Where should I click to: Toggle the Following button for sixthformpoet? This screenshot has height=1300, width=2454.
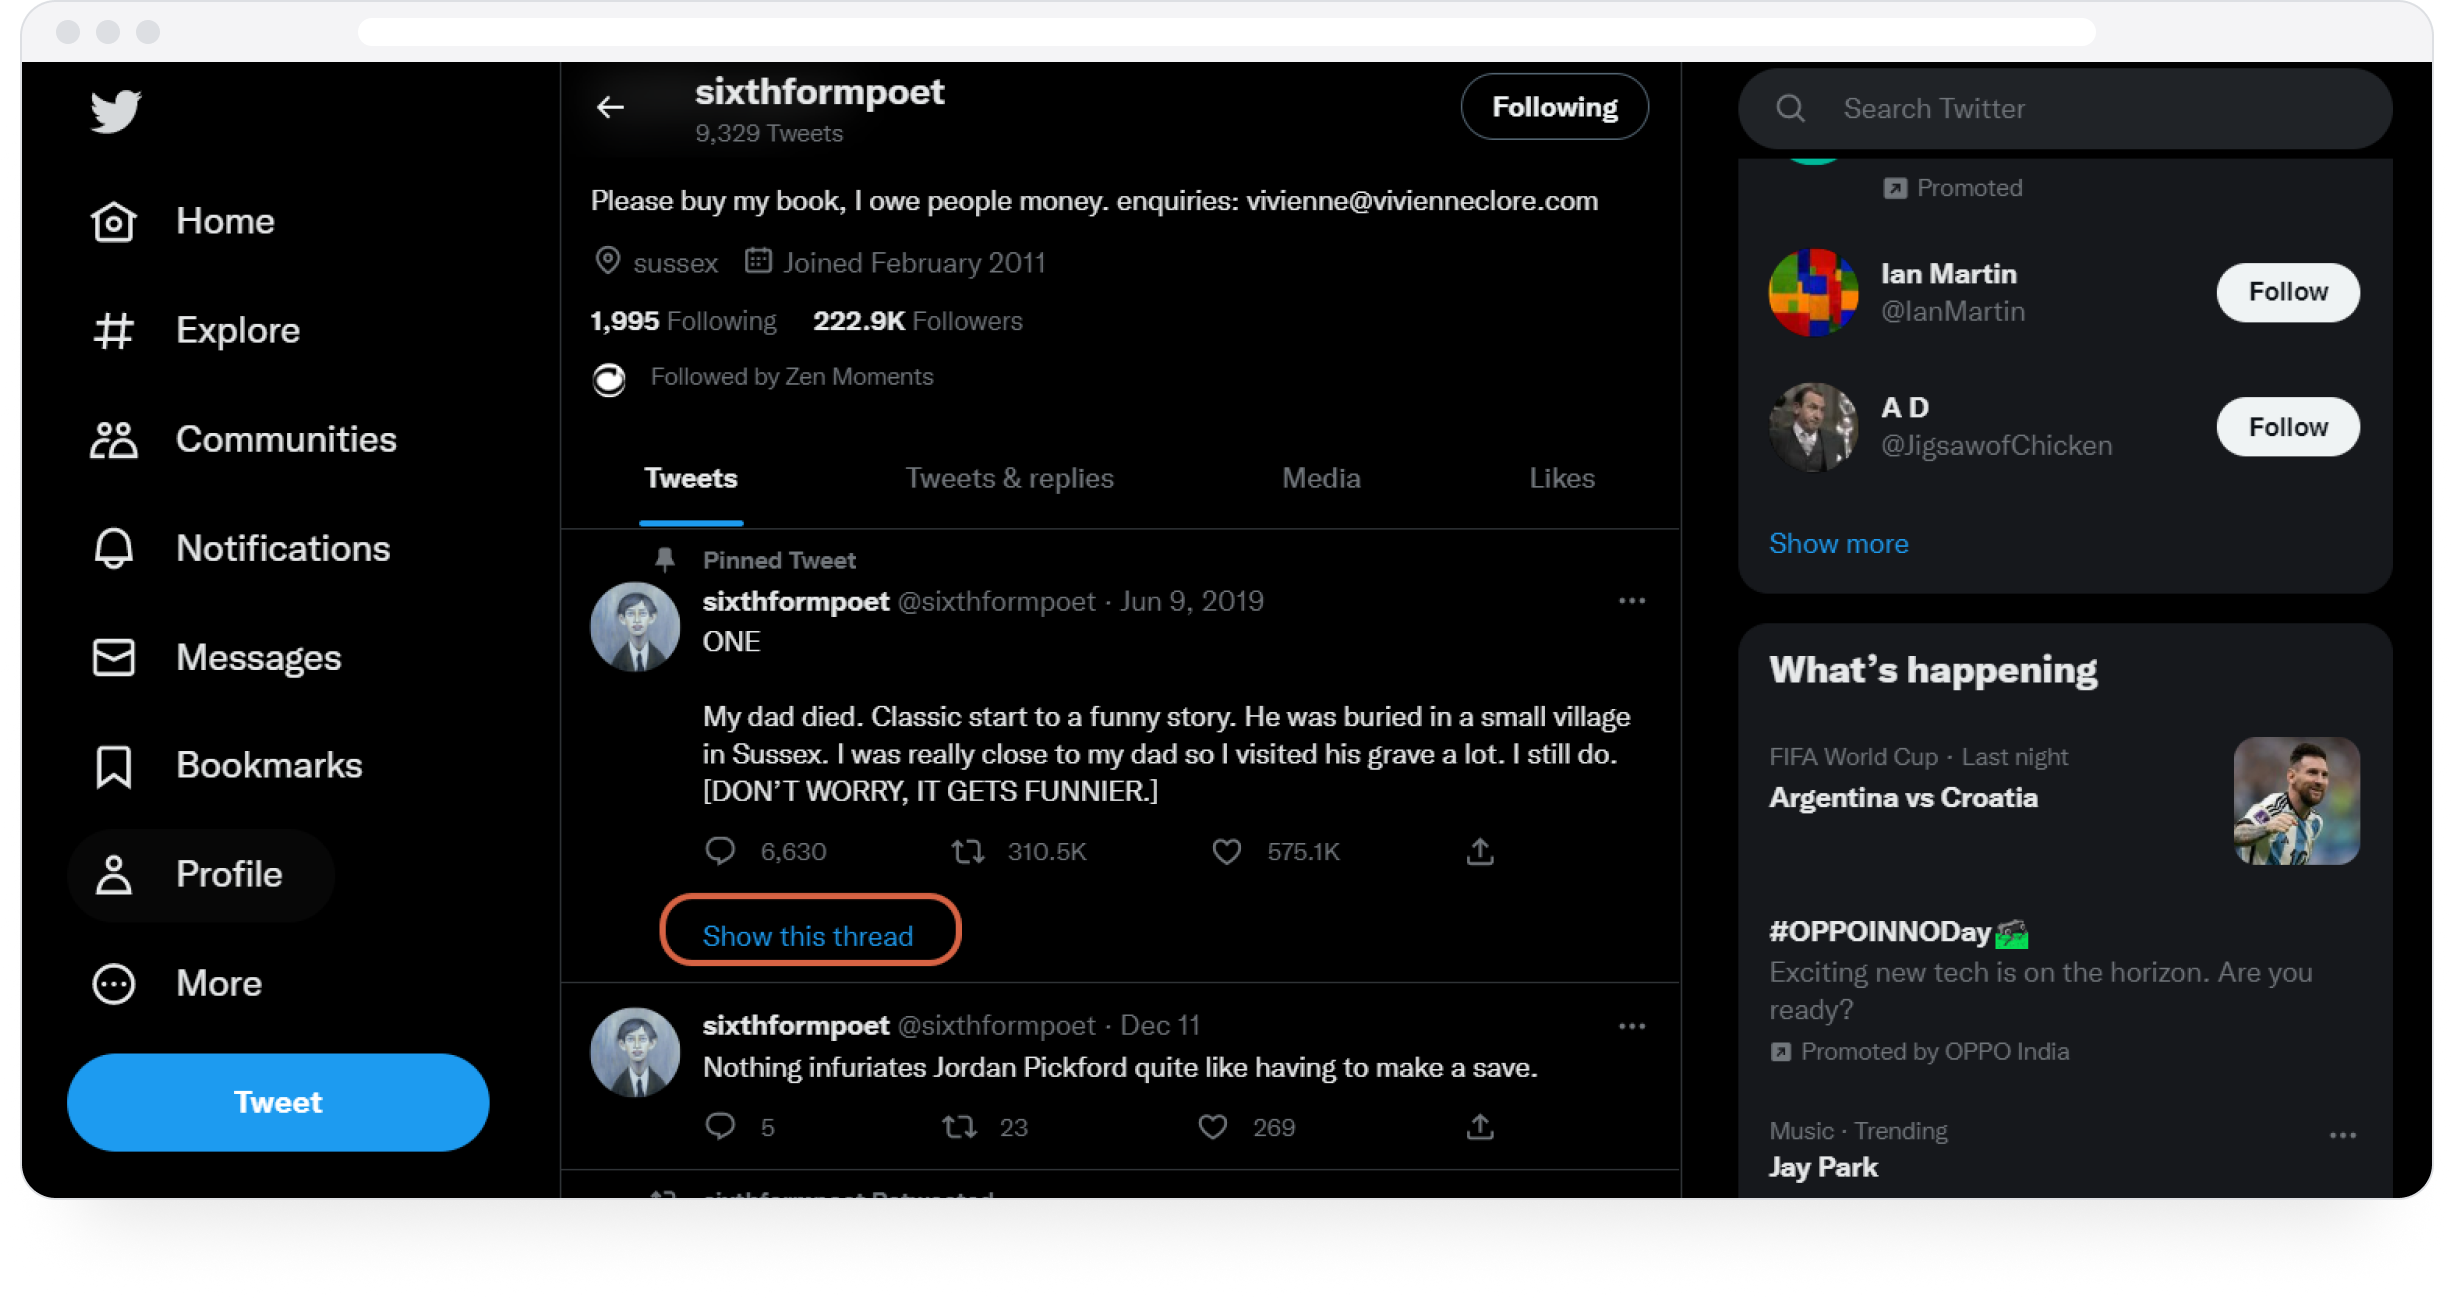pos(1554,107)
